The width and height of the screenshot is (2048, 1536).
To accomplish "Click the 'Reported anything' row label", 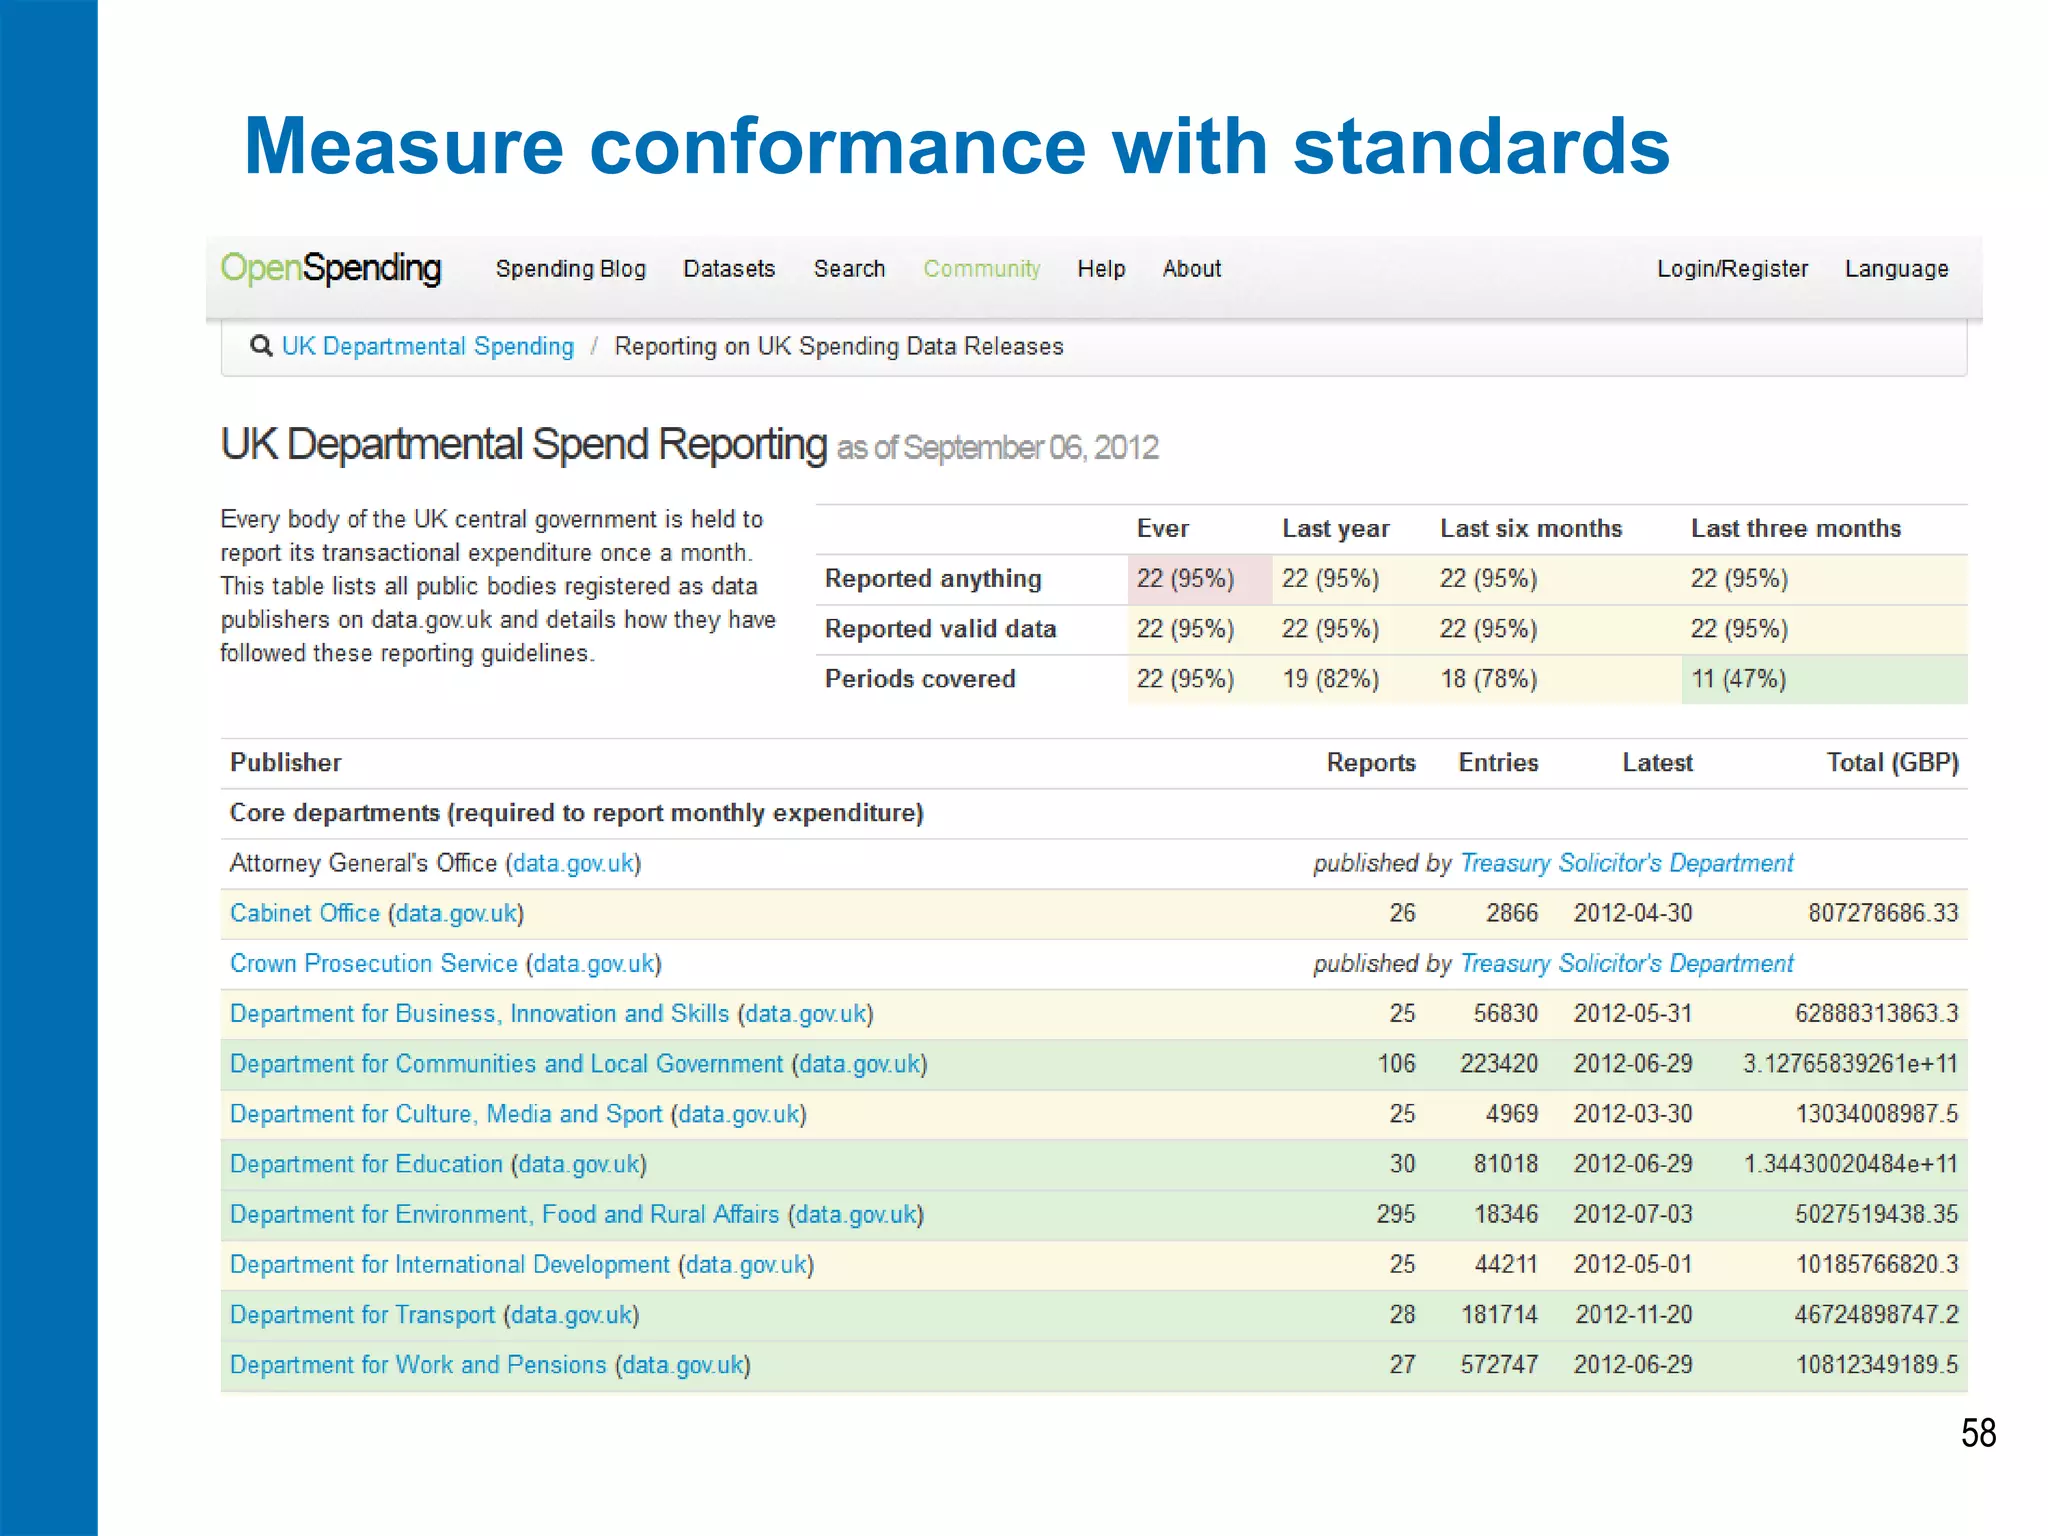I will tap(933, 579).
